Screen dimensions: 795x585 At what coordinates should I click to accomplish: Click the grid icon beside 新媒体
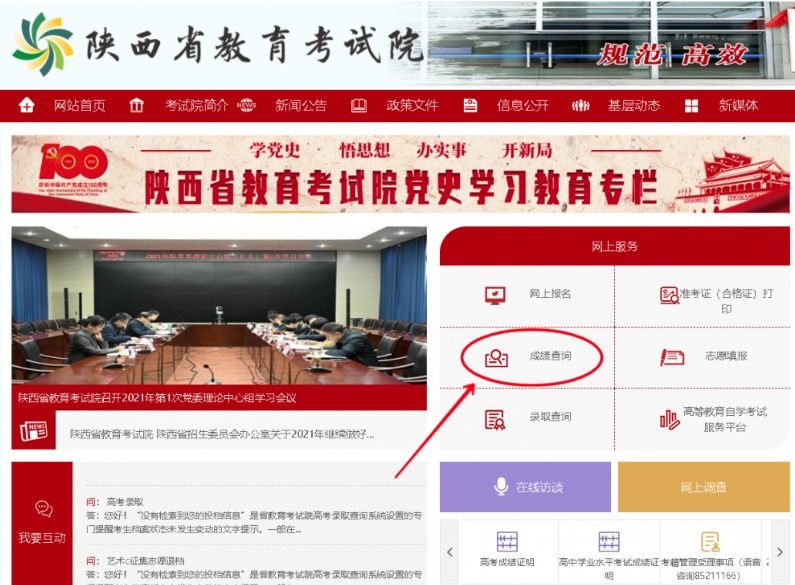tap(691, 106)
